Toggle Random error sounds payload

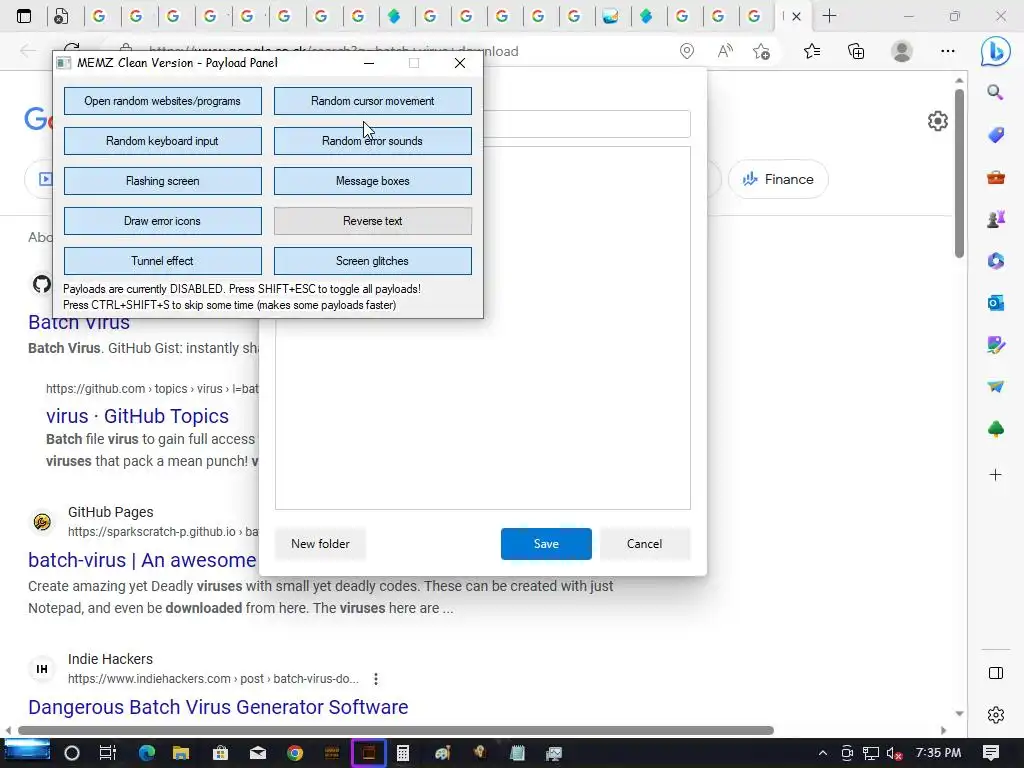tap(372, 141)
